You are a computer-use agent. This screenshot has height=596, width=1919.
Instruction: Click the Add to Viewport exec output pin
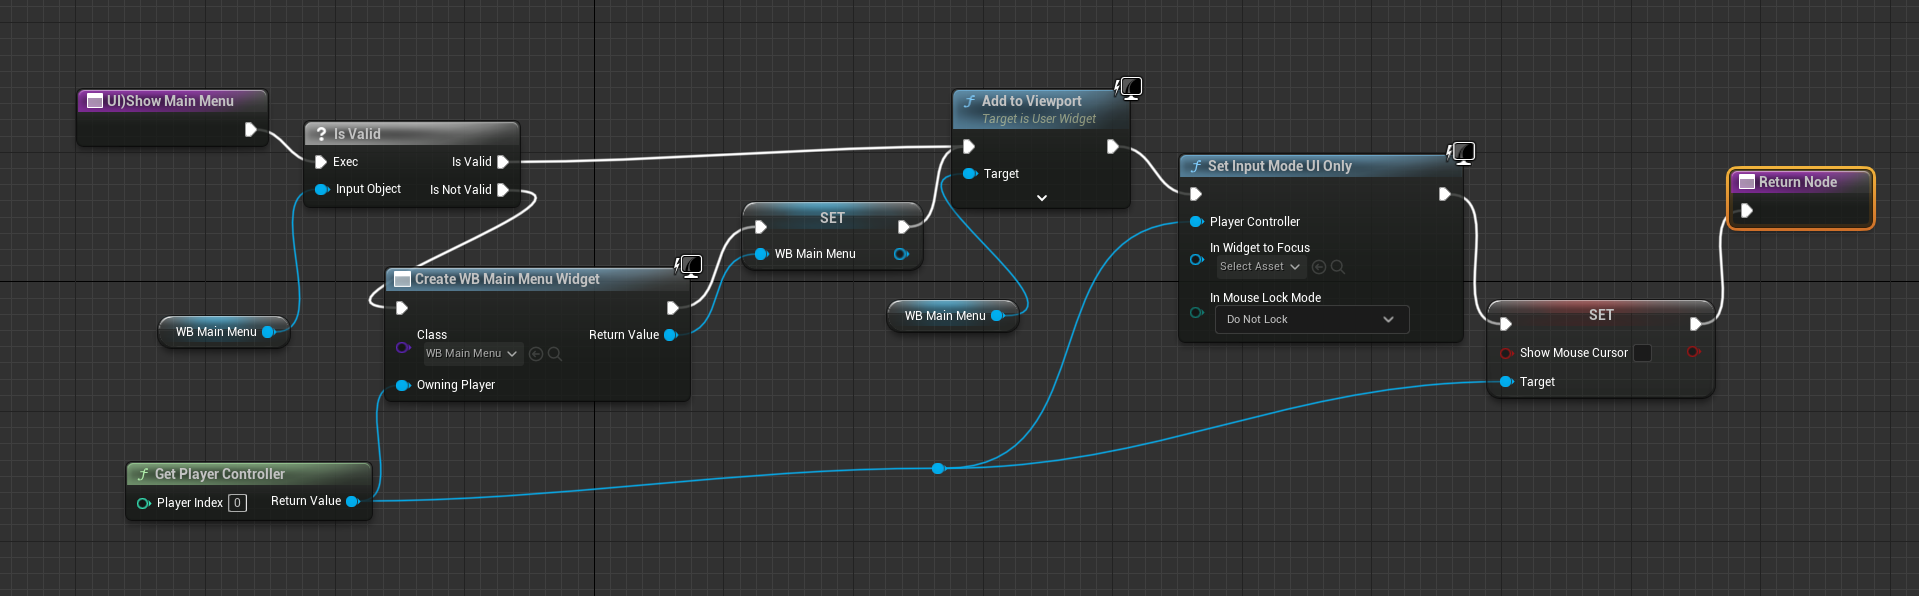[1112, 147]
